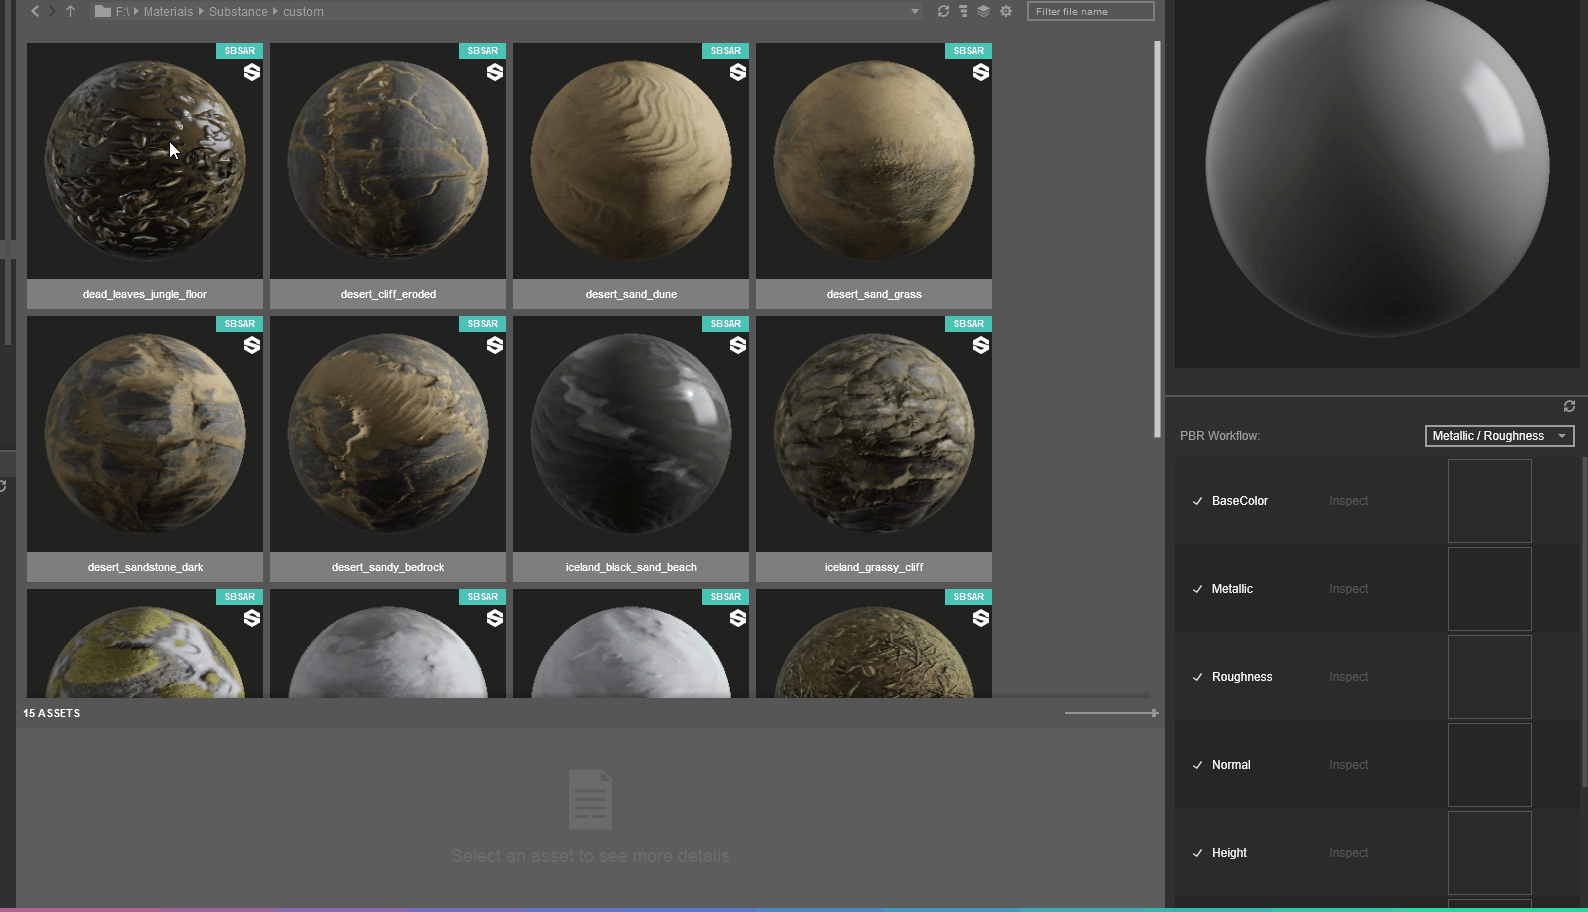This screenshot has height=912, width=1588.
Task: Disable the Roughness channel checkbox
Action: tap(1197, 677)
